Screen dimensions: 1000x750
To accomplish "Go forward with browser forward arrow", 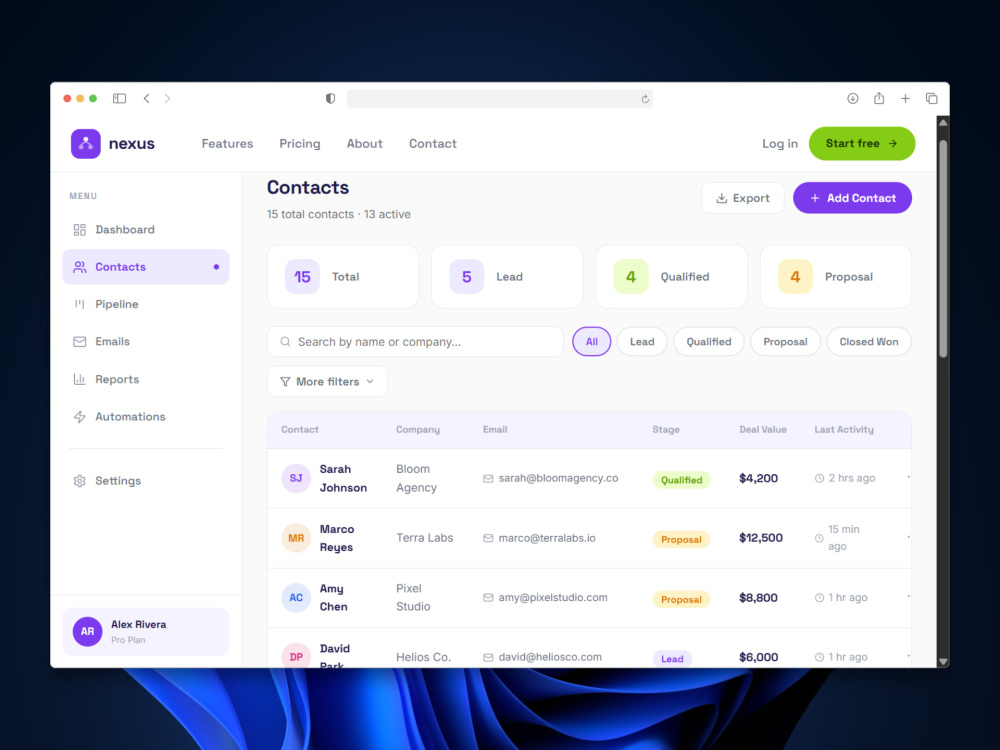I will click(167, 98).
